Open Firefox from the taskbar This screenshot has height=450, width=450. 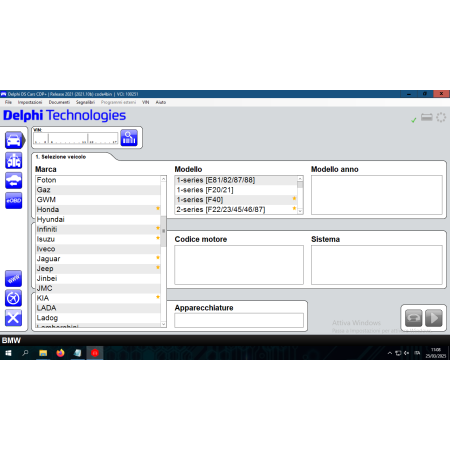(60, 353)
